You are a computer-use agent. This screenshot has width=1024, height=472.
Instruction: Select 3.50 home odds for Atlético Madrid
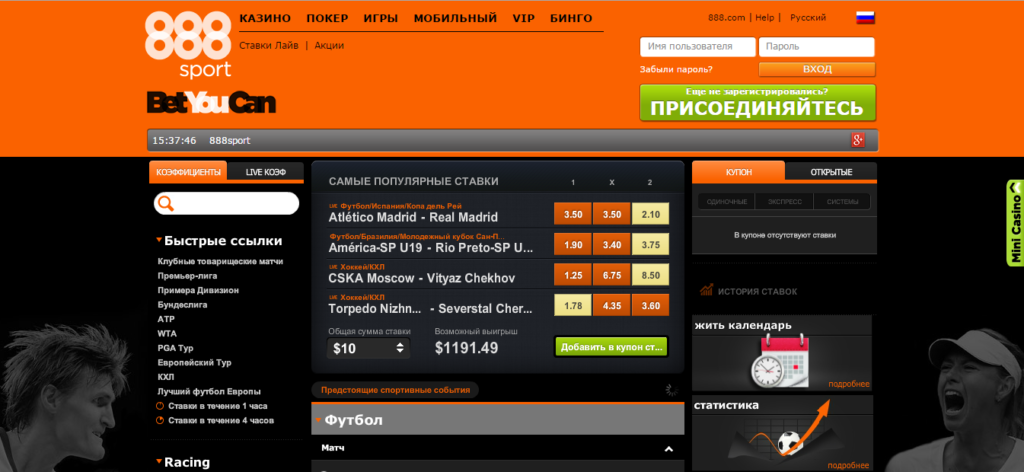pos(573,213)
